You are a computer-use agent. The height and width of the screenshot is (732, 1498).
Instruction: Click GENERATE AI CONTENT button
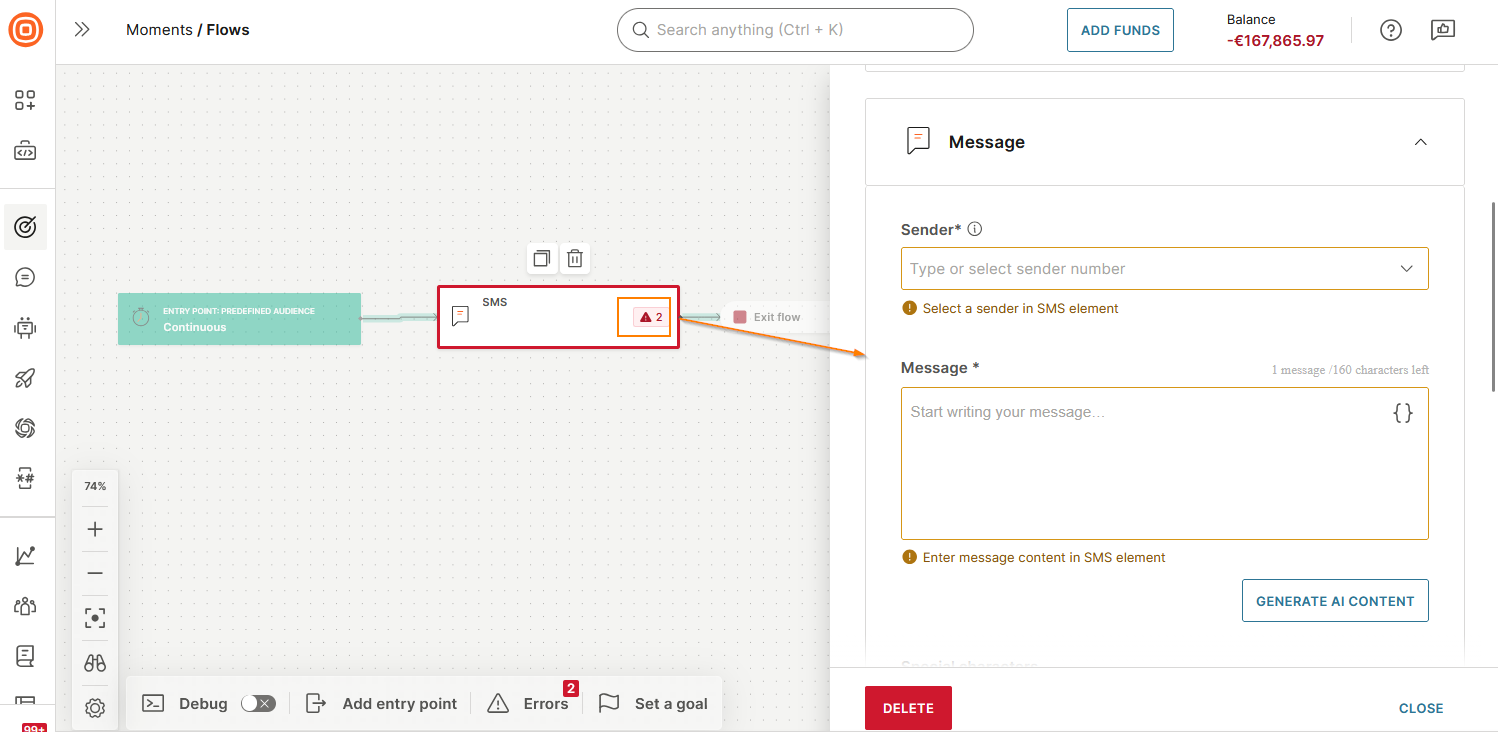[x=1335, y=600]
